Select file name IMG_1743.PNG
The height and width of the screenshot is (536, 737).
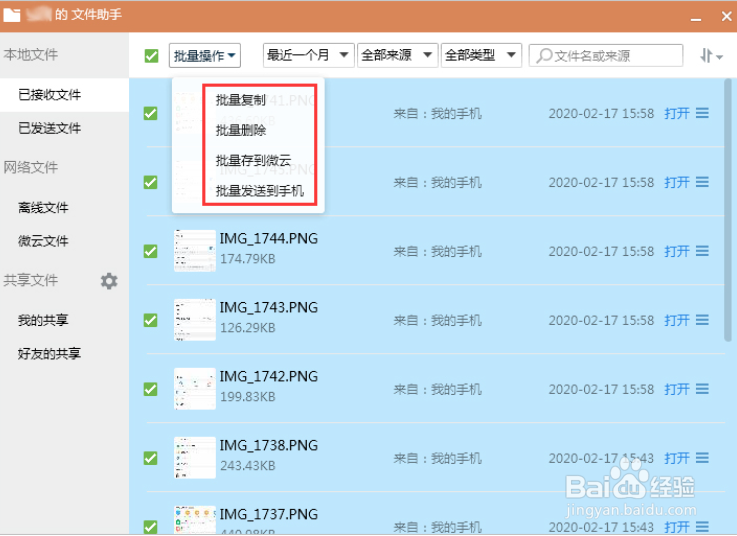[269, 307]
